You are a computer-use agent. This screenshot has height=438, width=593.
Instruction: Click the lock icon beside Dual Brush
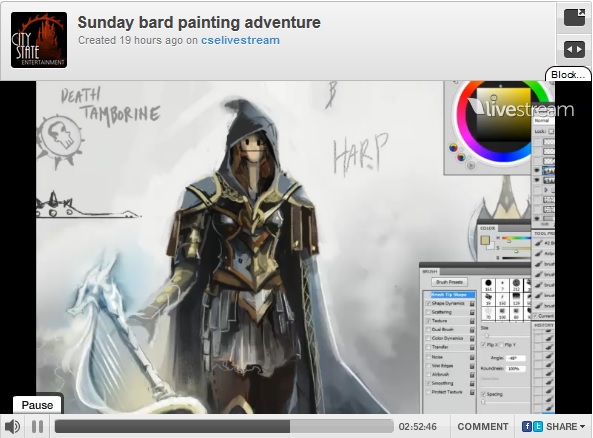(472, 329)
